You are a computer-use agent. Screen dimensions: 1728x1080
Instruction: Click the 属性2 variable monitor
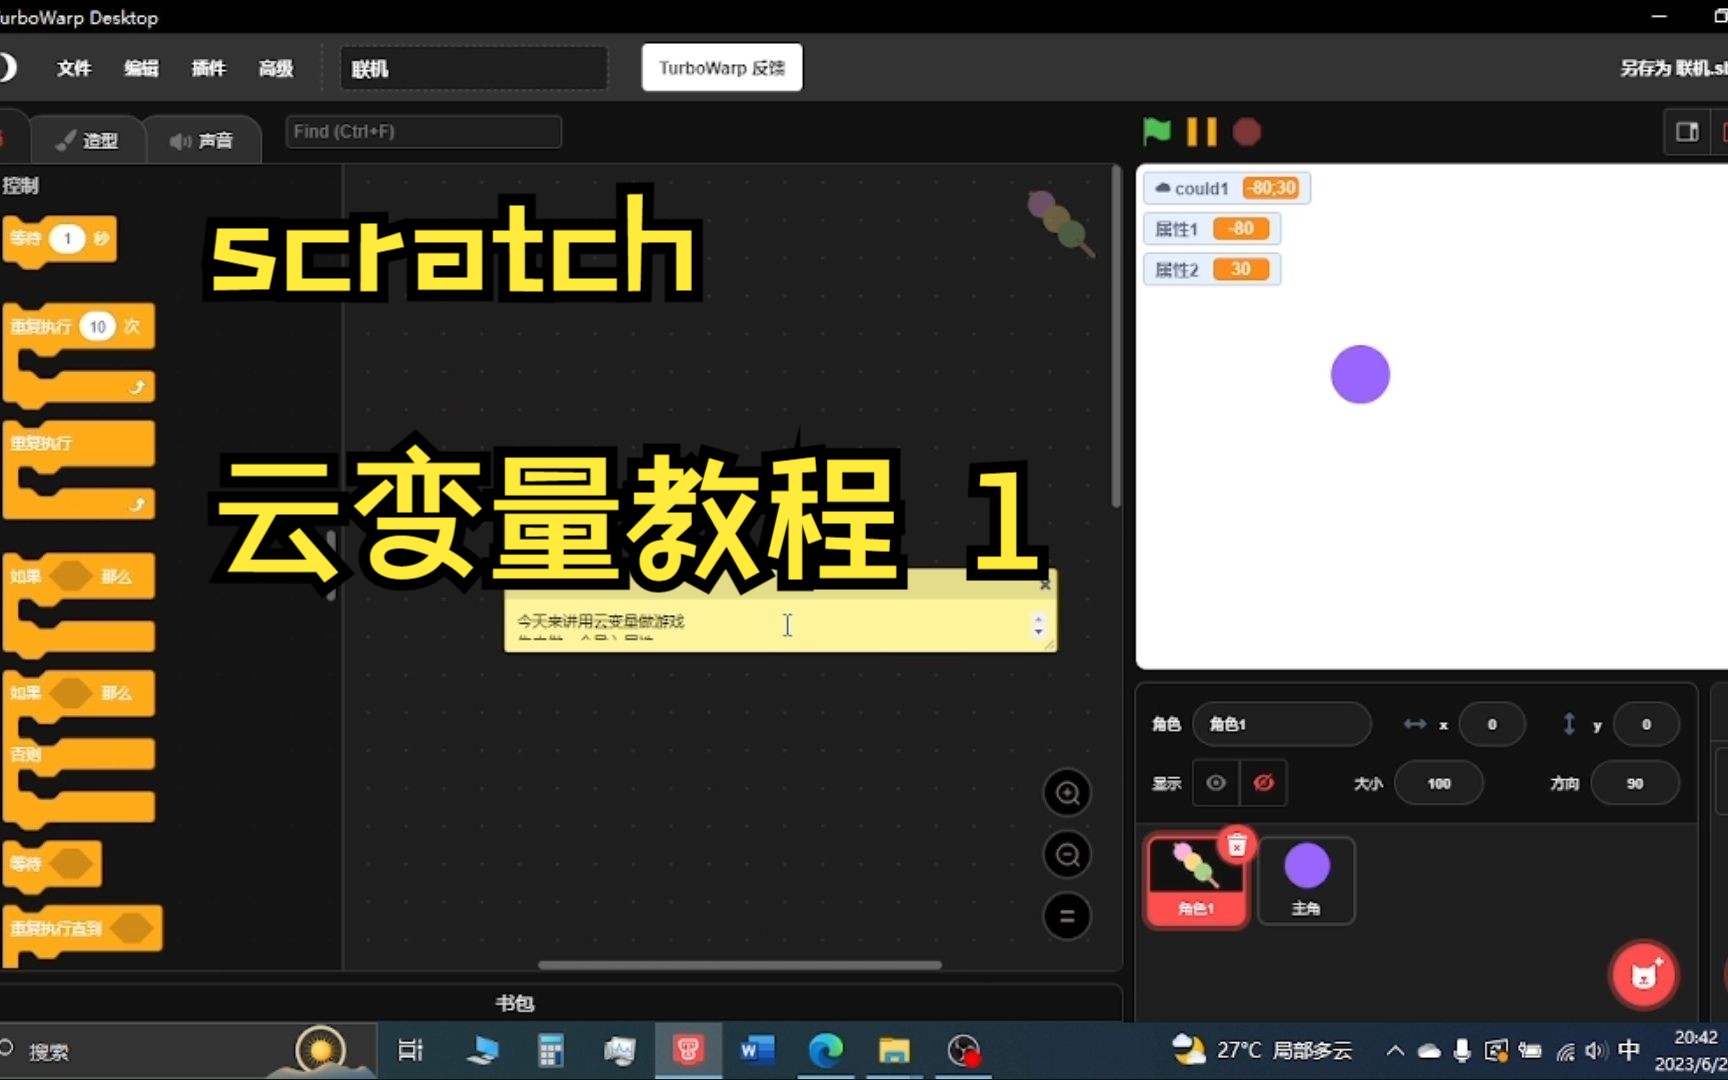1212,270
